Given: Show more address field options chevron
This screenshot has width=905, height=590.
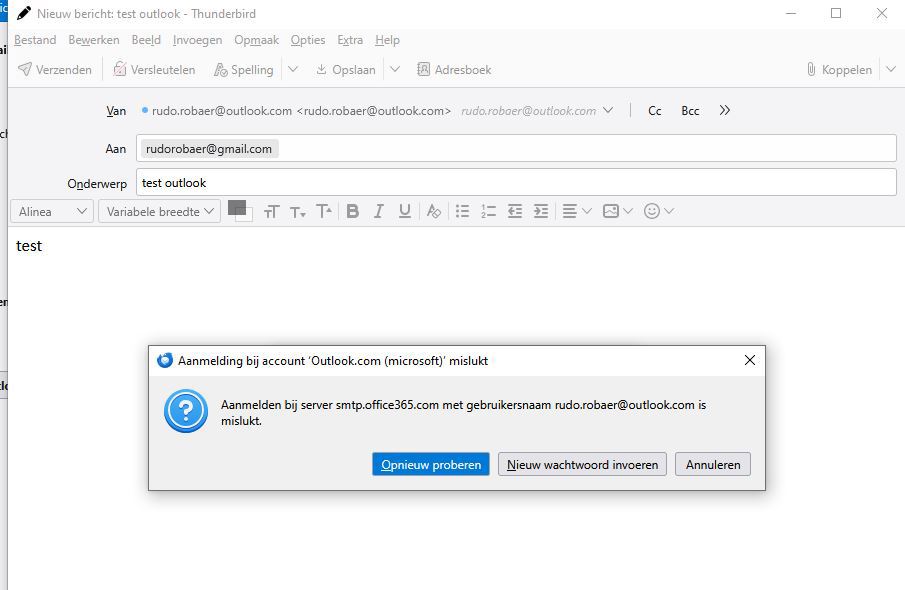Looking at the screenshot, I should pyautogui.click(x=725, y=110).
